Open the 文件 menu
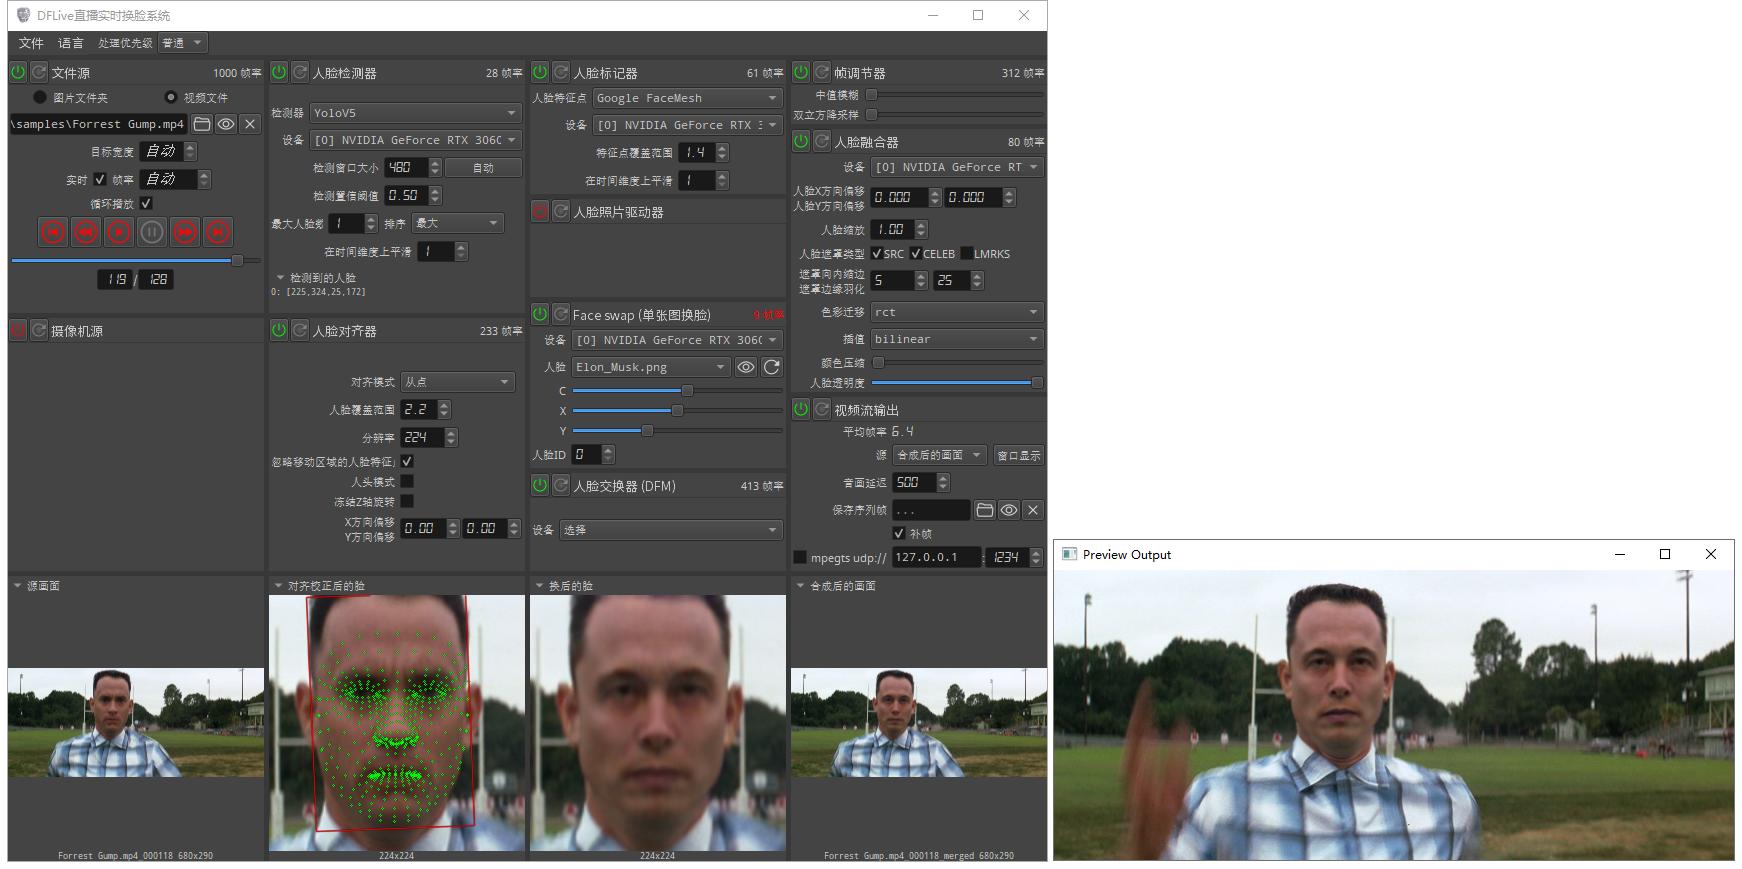 (31, 43)
